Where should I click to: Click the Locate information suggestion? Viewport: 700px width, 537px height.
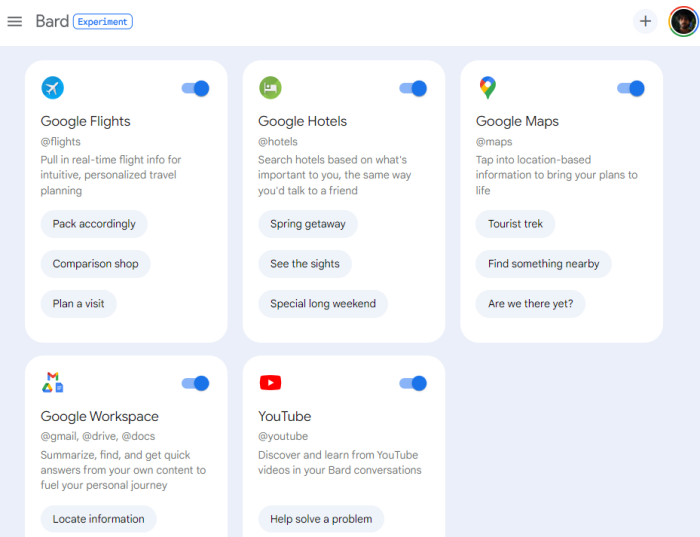pos(98,519)
